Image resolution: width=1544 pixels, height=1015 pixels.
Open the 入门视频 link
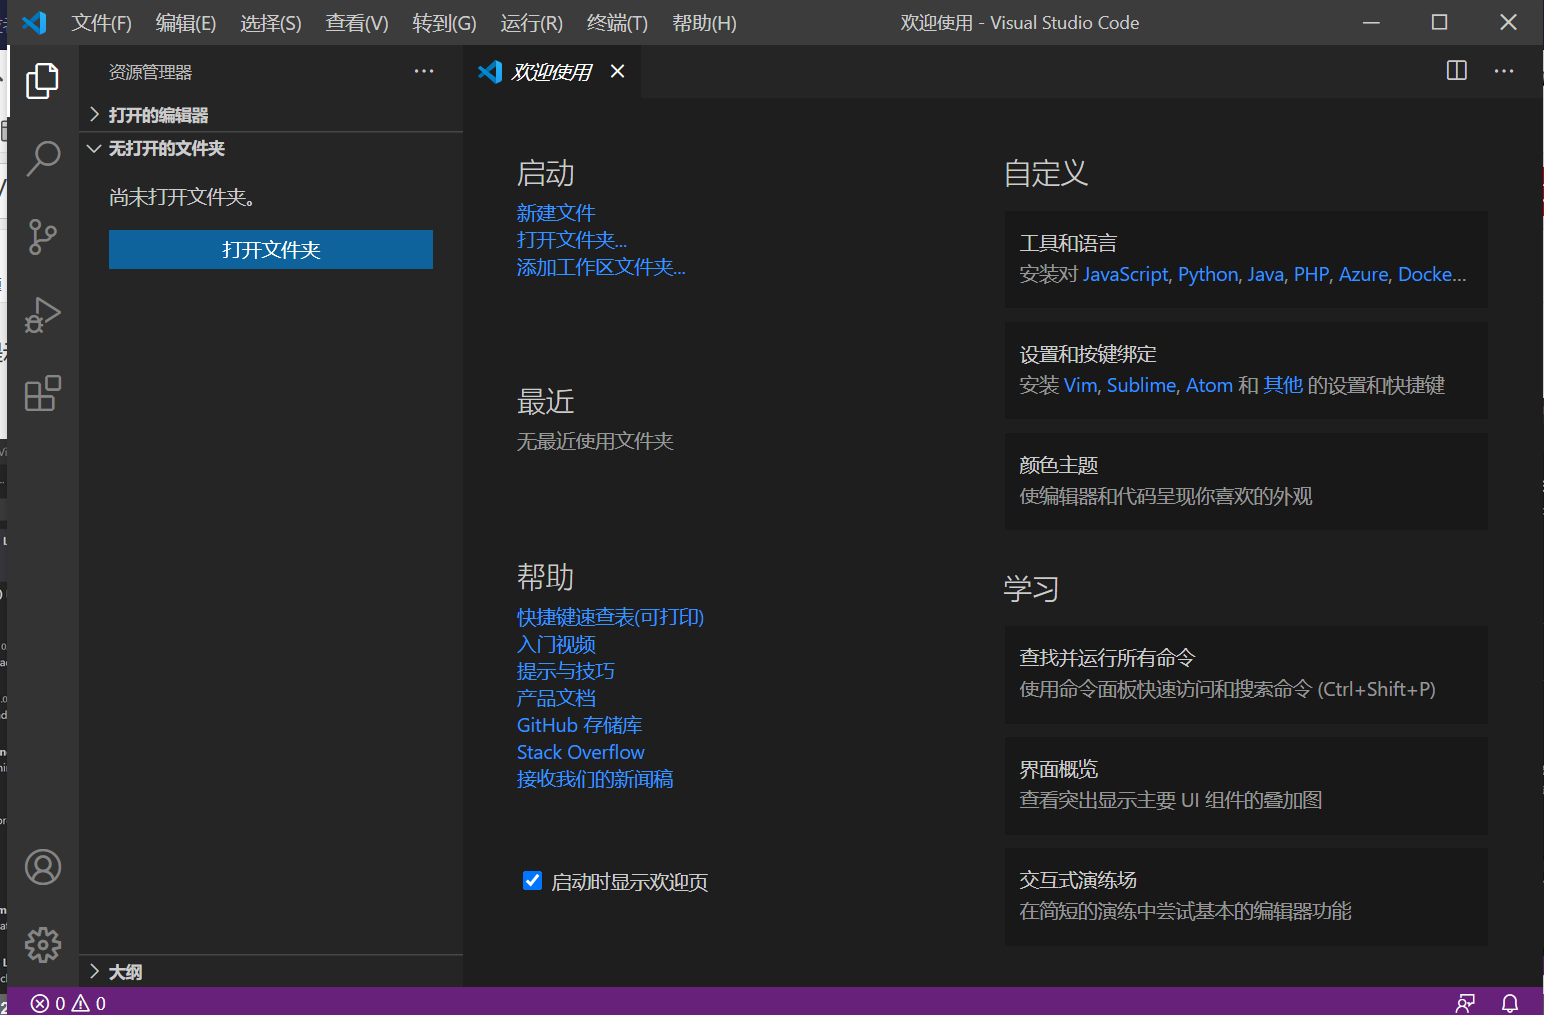coord(556,644)
